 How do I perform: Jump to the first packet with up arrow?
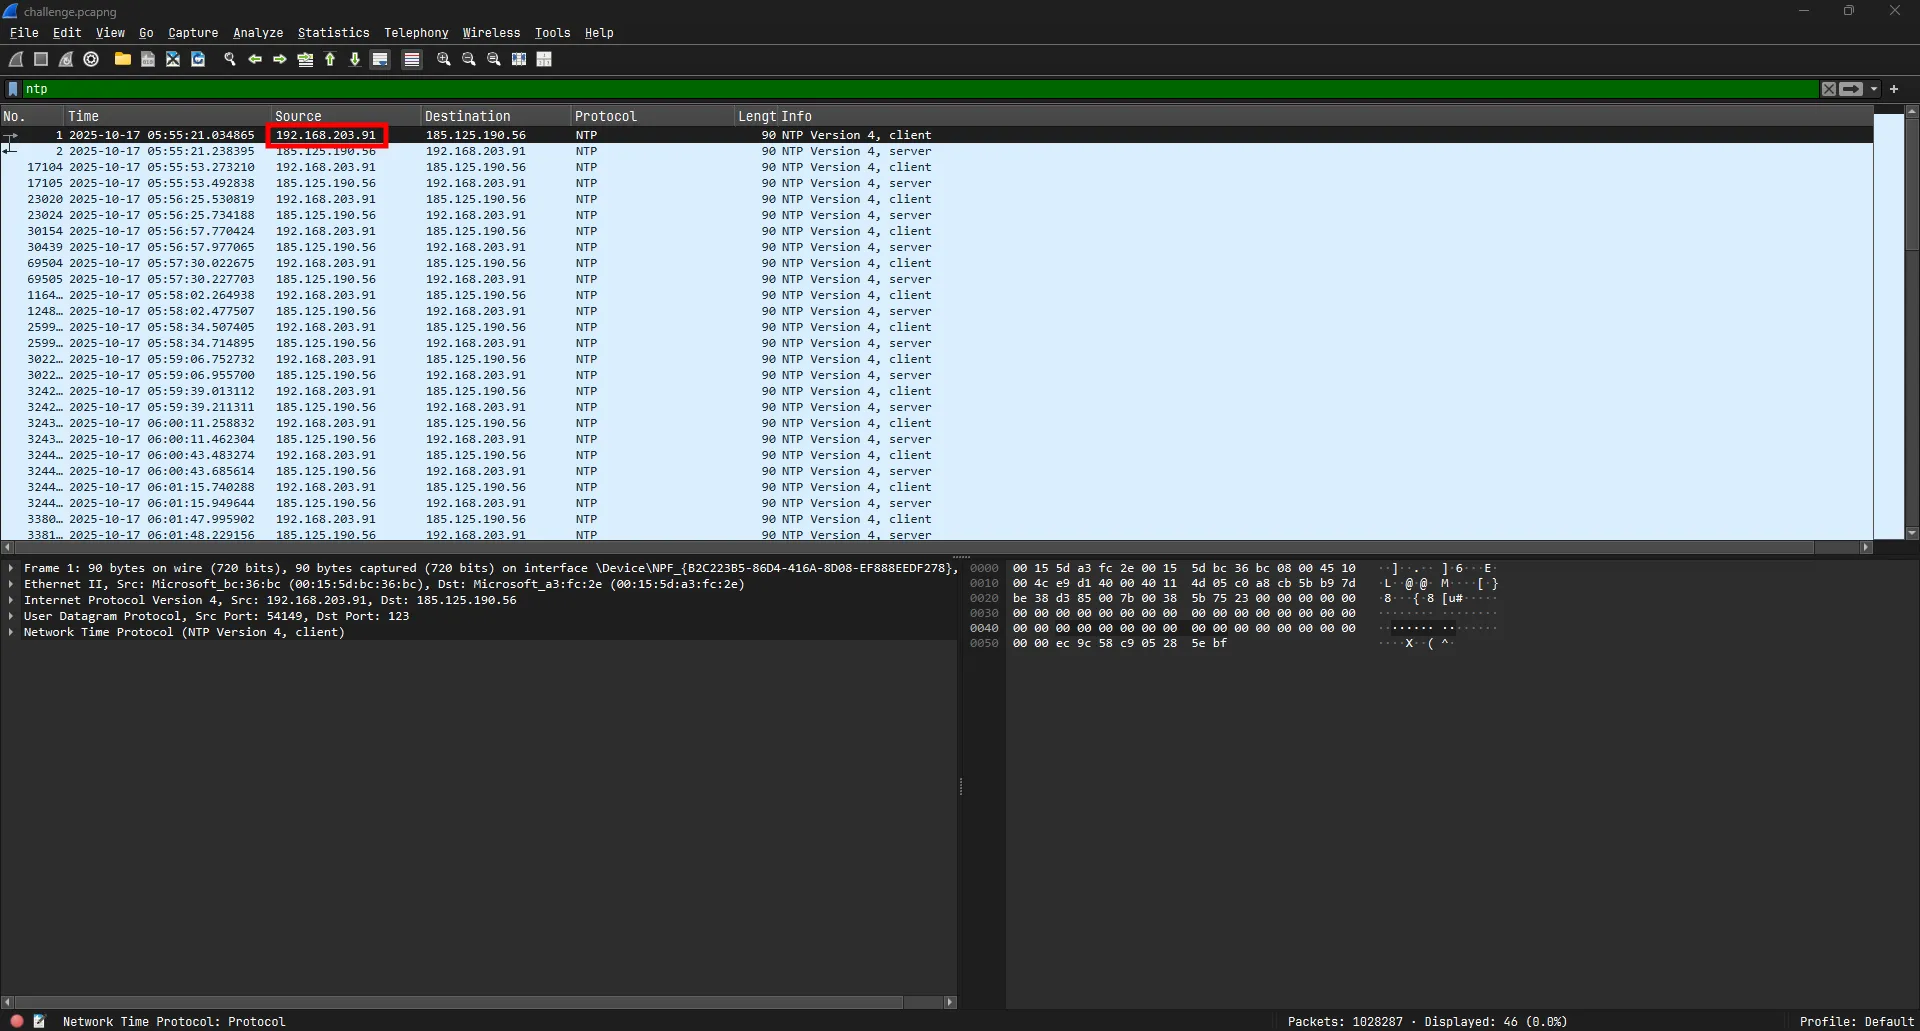pos(330,60)
